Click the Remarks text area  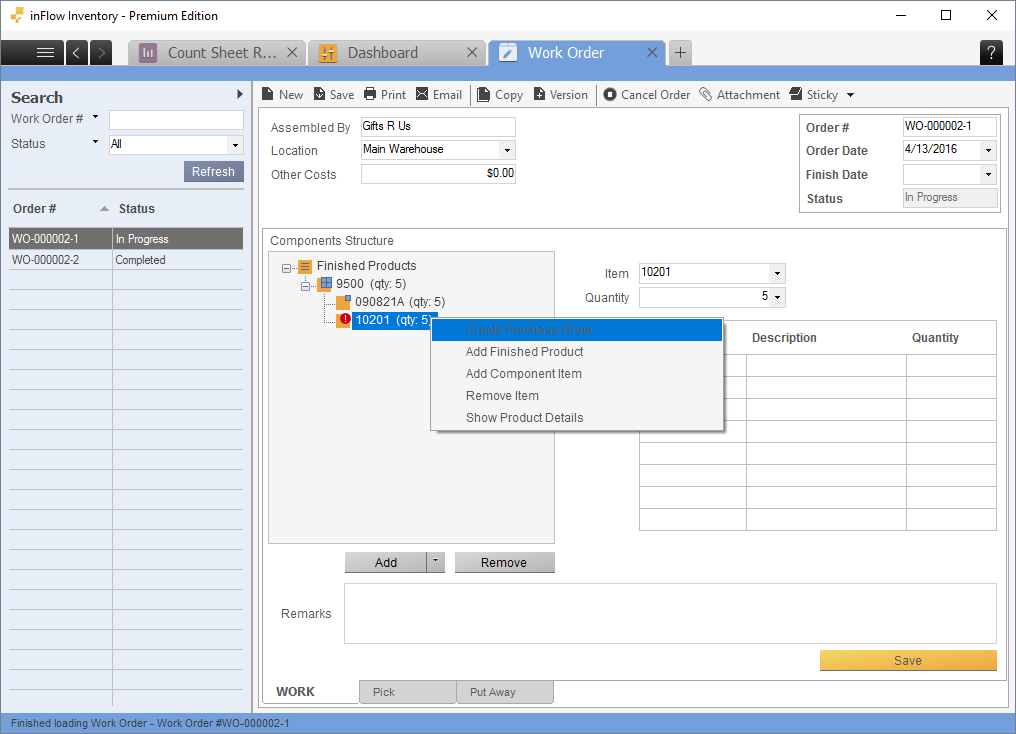point(670,614)
